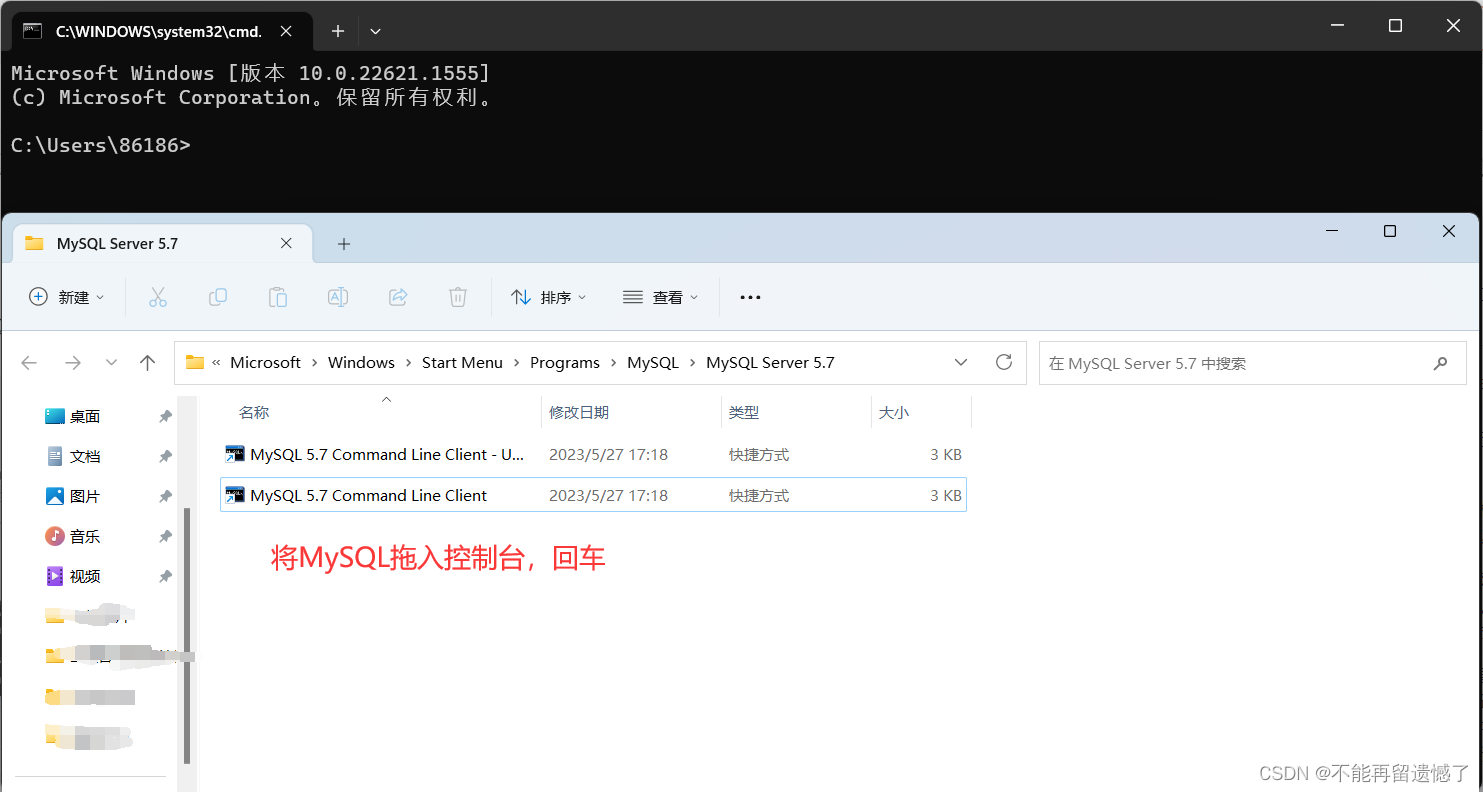Click the Delete trash icon in Explorer toolbar
The height and width of the screenshot is (792, 1483).
457,297
